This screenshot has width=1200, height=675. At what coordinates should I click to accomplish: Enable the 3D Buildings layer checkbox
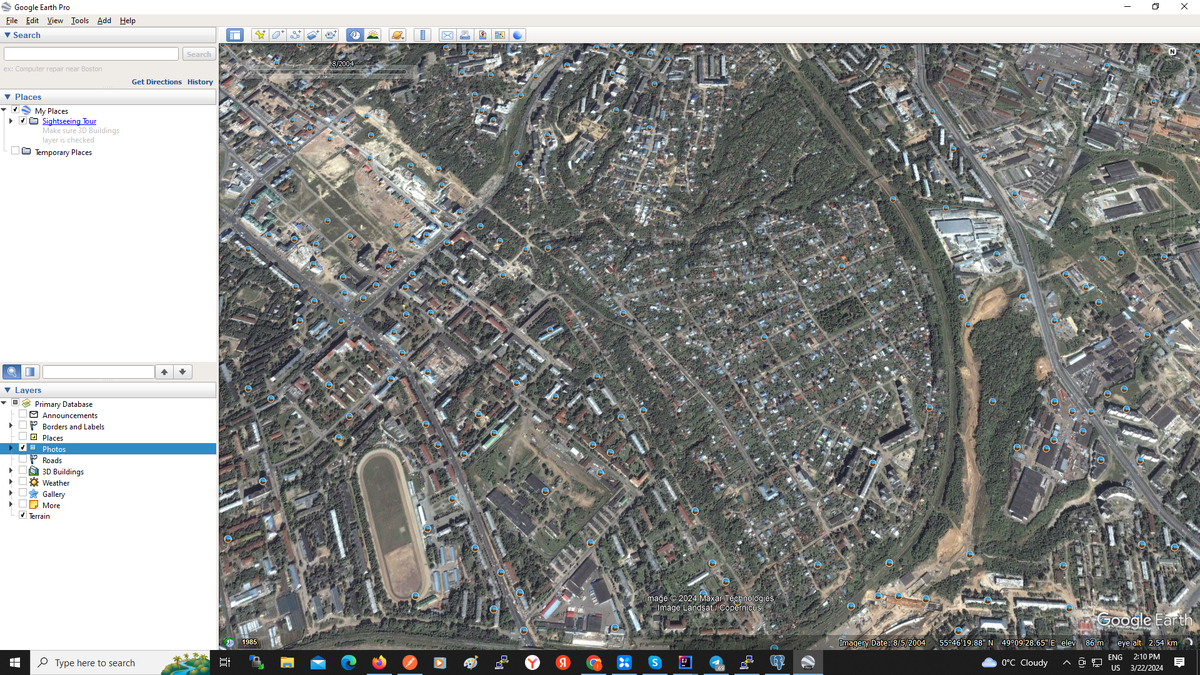[x=23, y=471]
